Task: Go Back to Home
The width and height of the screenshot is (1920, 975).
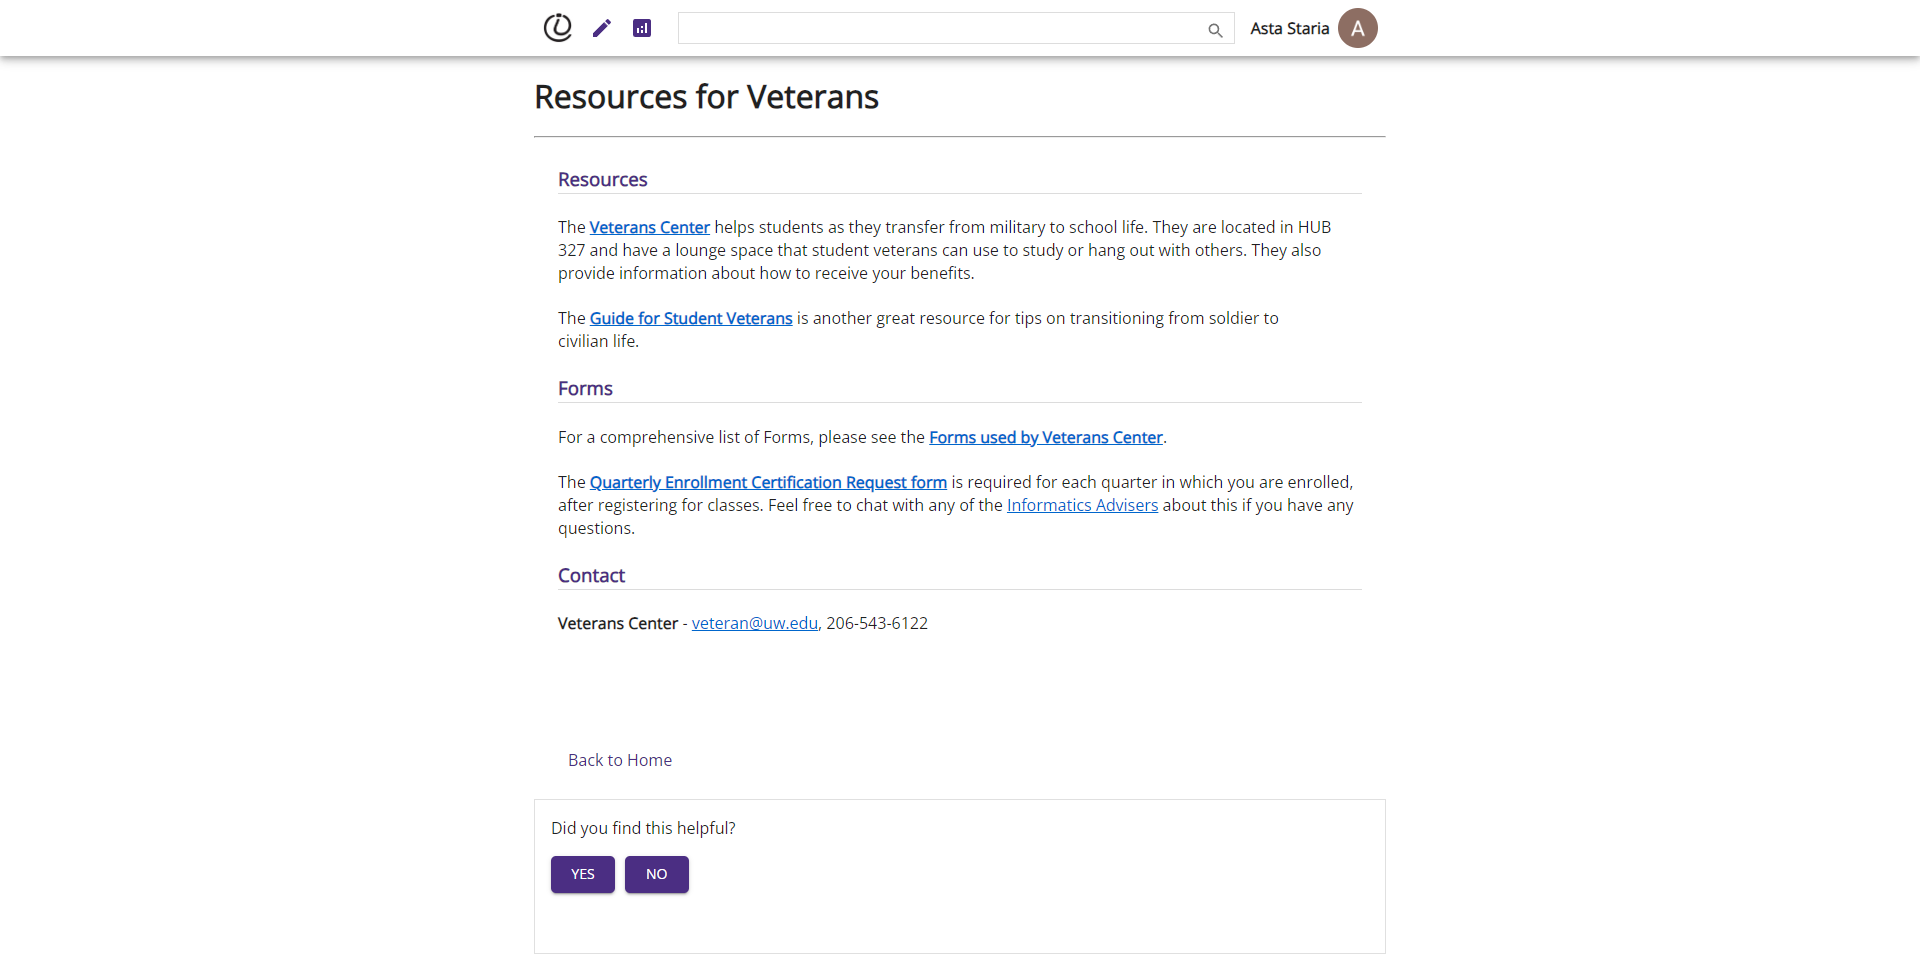Action: tap(620, 760)
